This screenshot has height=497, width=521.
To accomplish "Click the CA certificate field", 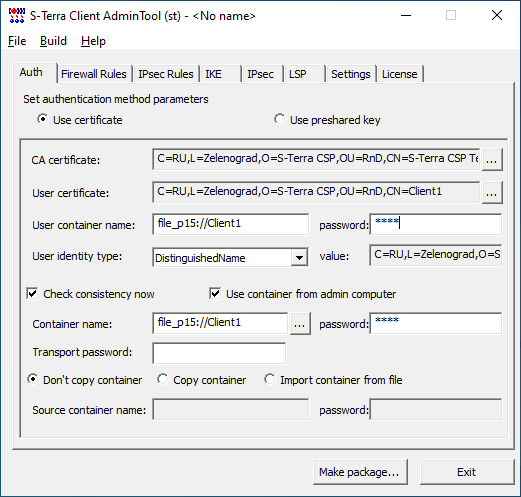I will (316, 159).
